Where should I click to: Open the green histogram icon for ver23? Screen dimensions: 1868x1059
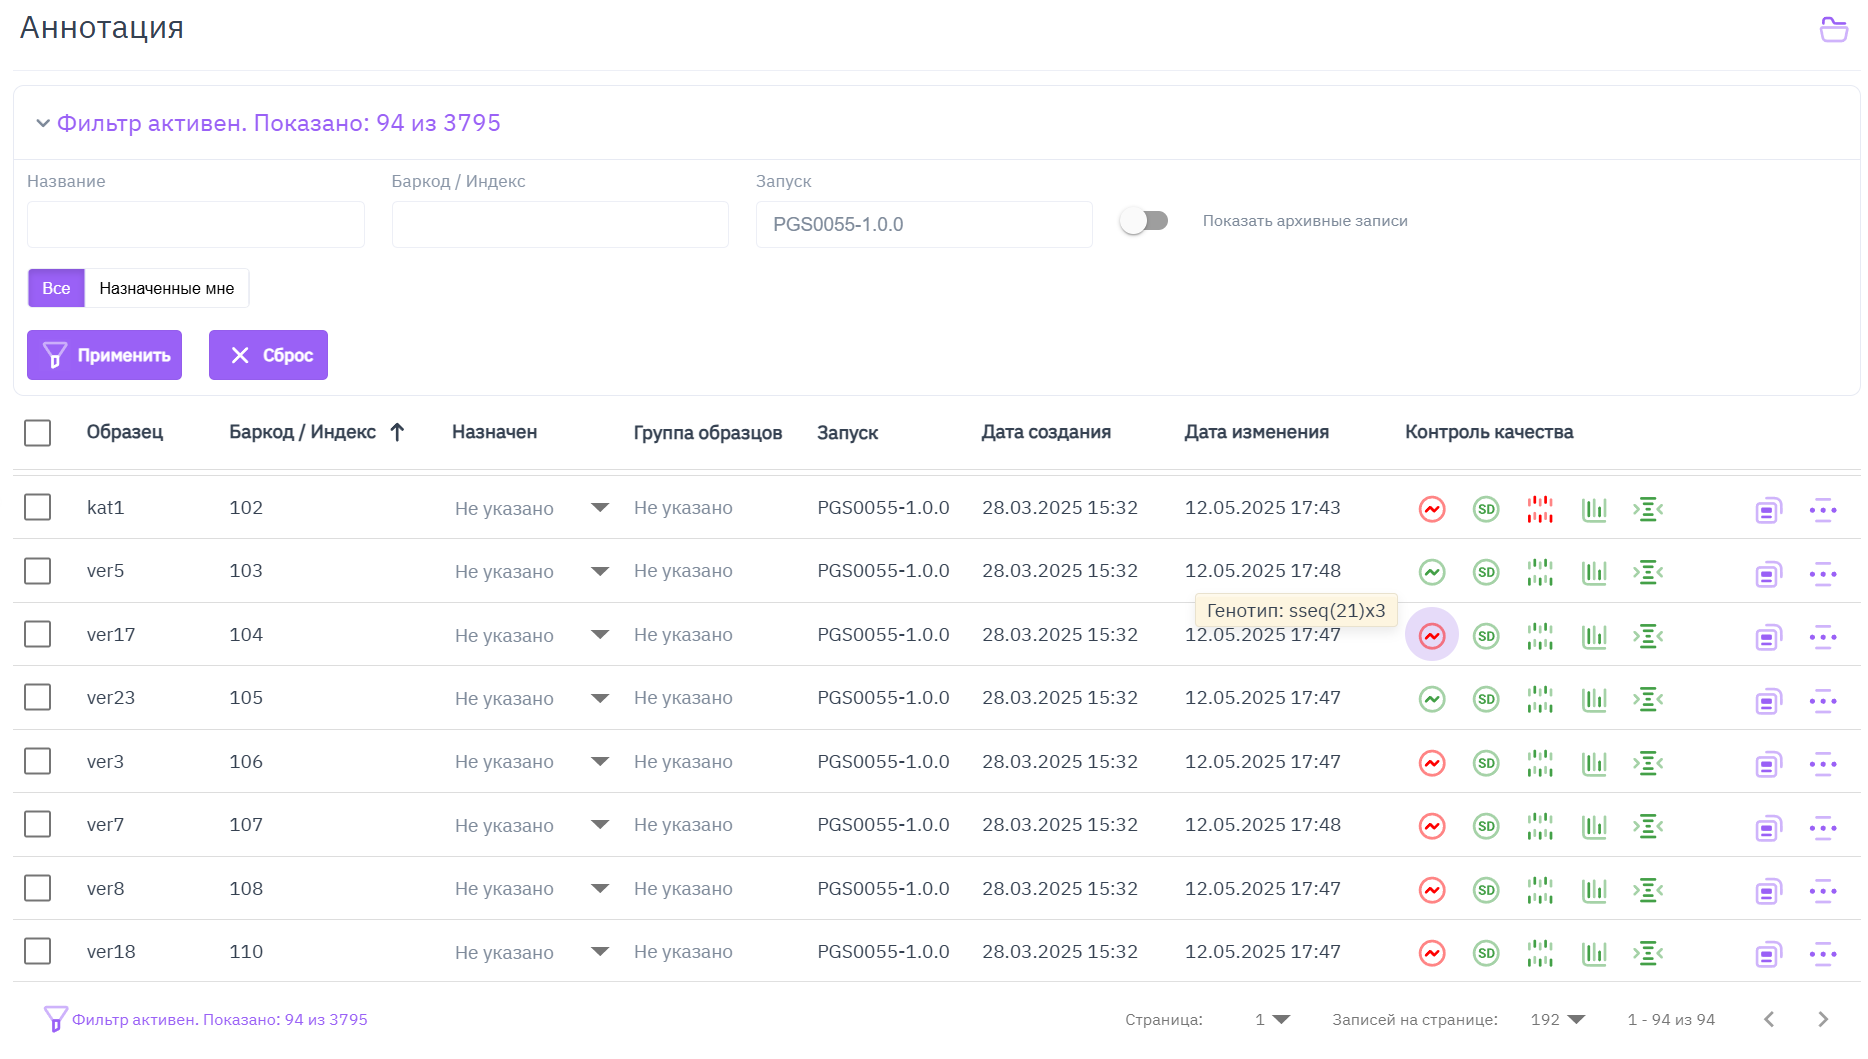pyautogui.click(x=1594, y=699)
